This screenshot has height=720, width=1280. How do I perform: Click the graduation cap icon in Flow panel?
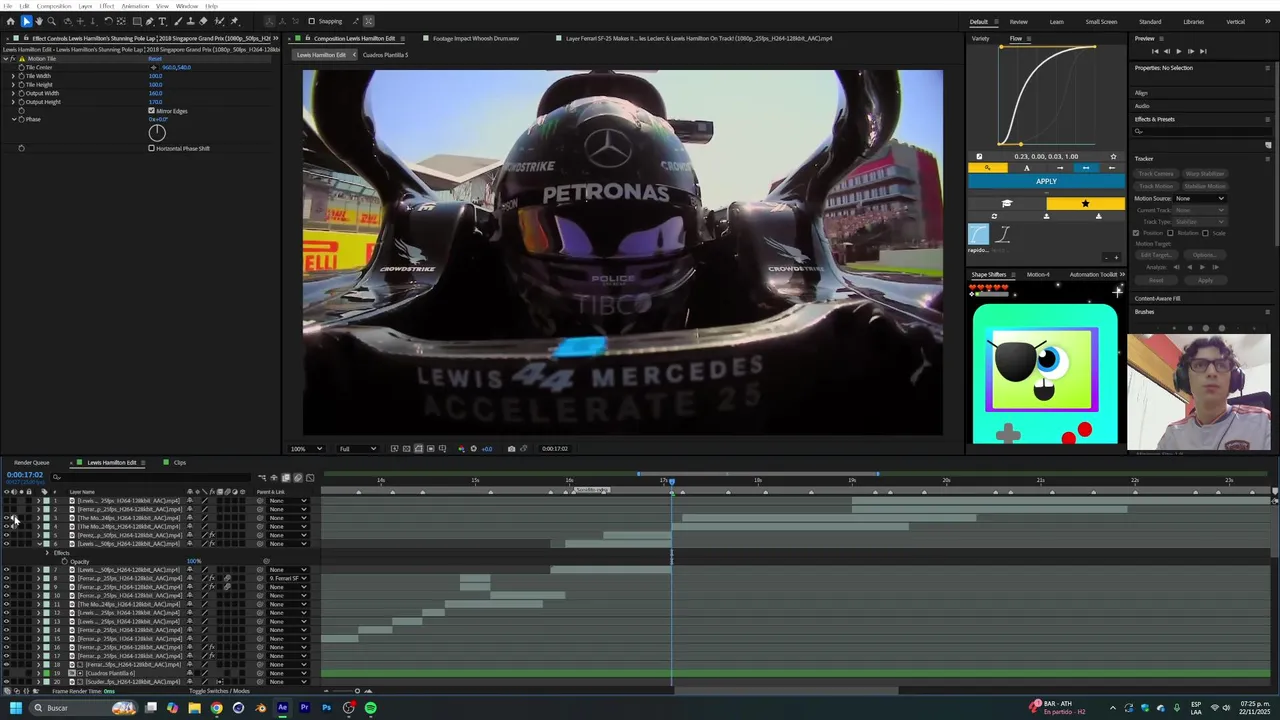pos(1007,203)
